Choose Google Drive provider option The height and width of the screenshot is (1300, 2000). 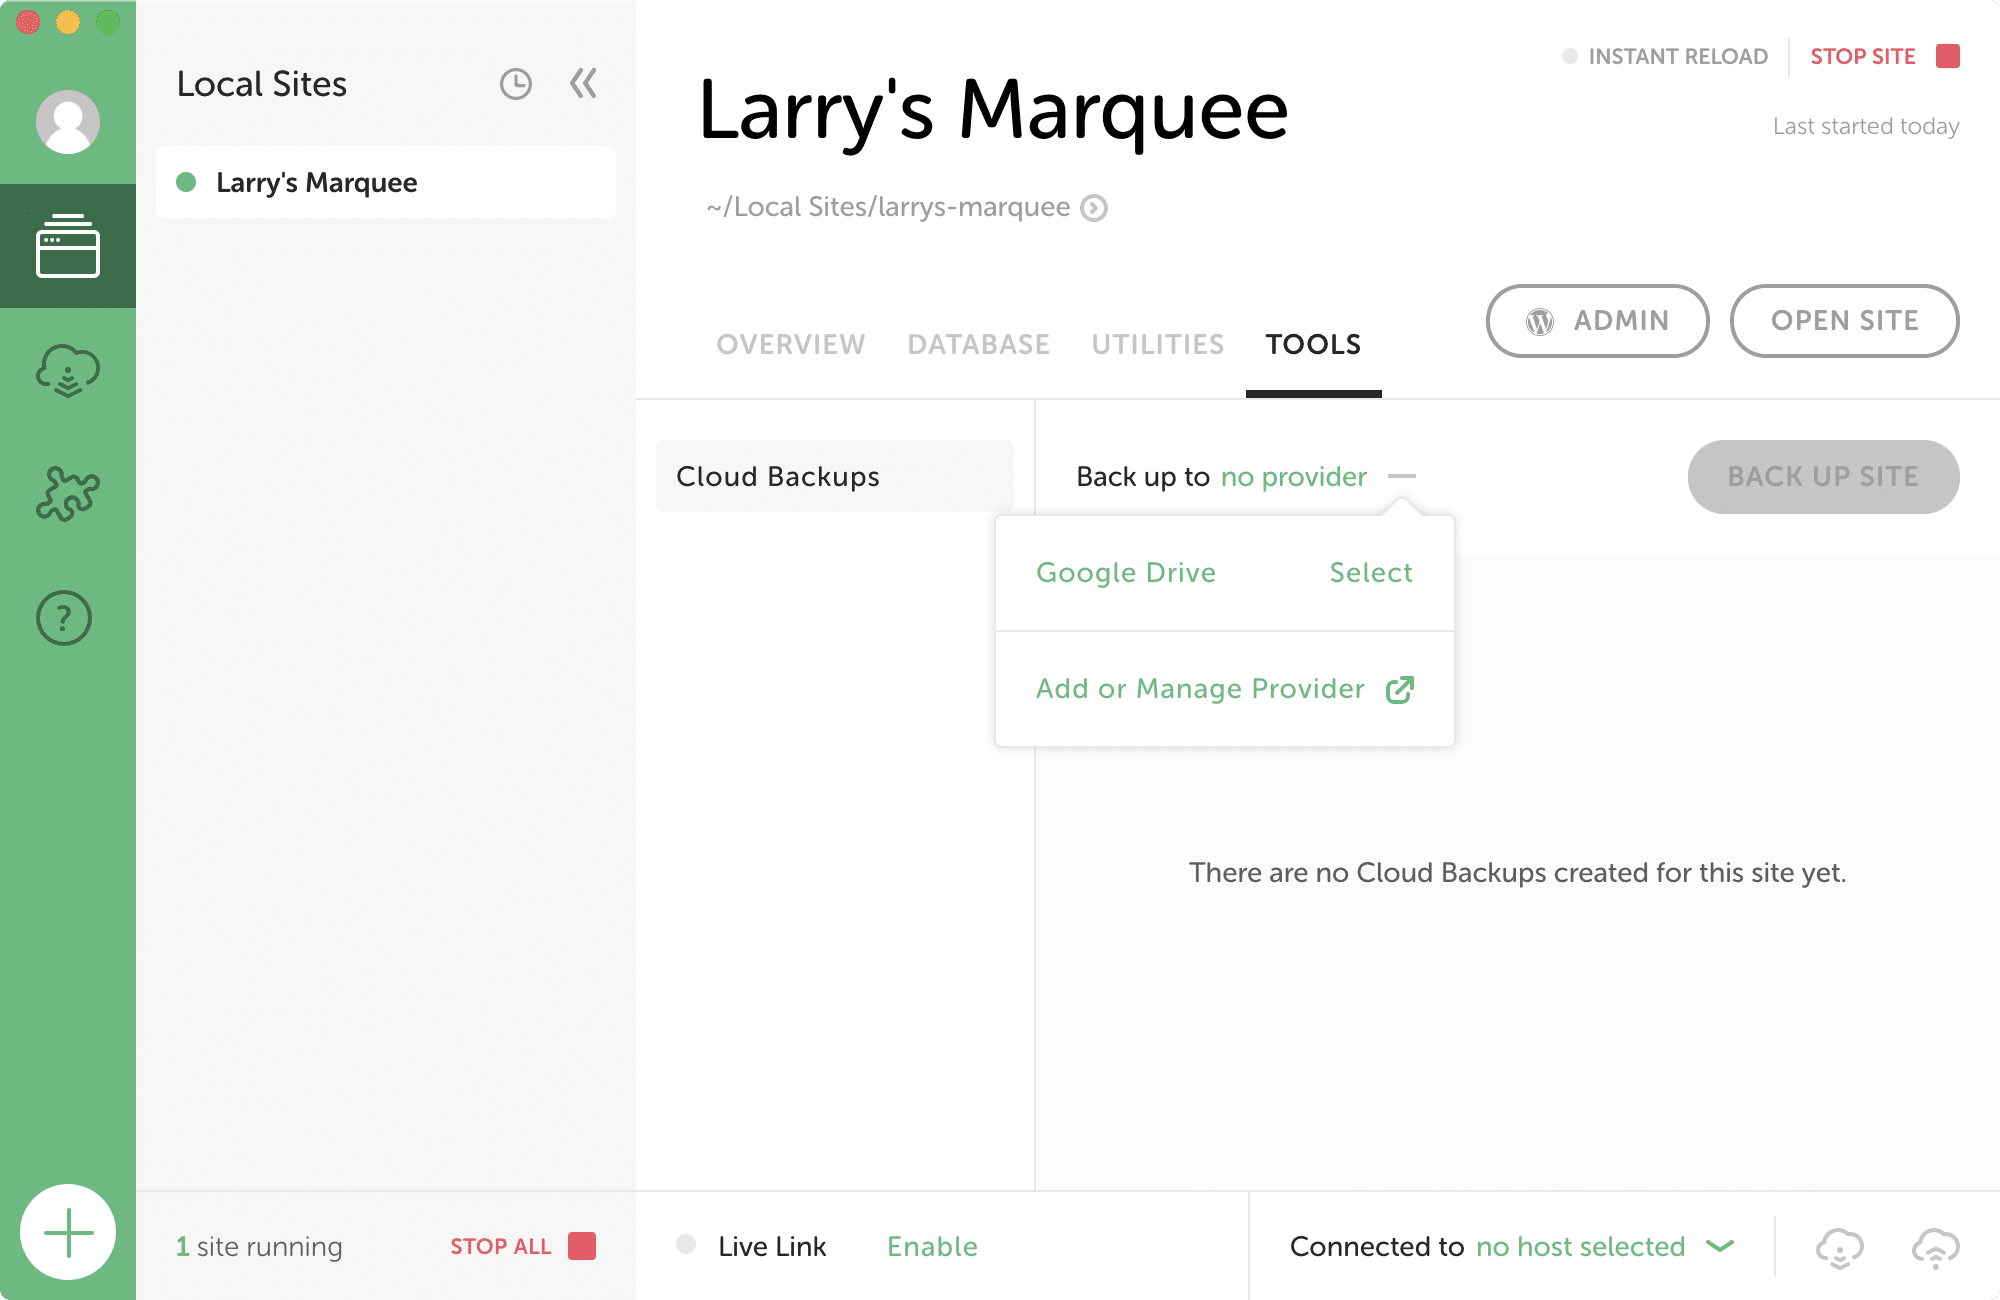pyautogui.click(x=1126, y=573)
